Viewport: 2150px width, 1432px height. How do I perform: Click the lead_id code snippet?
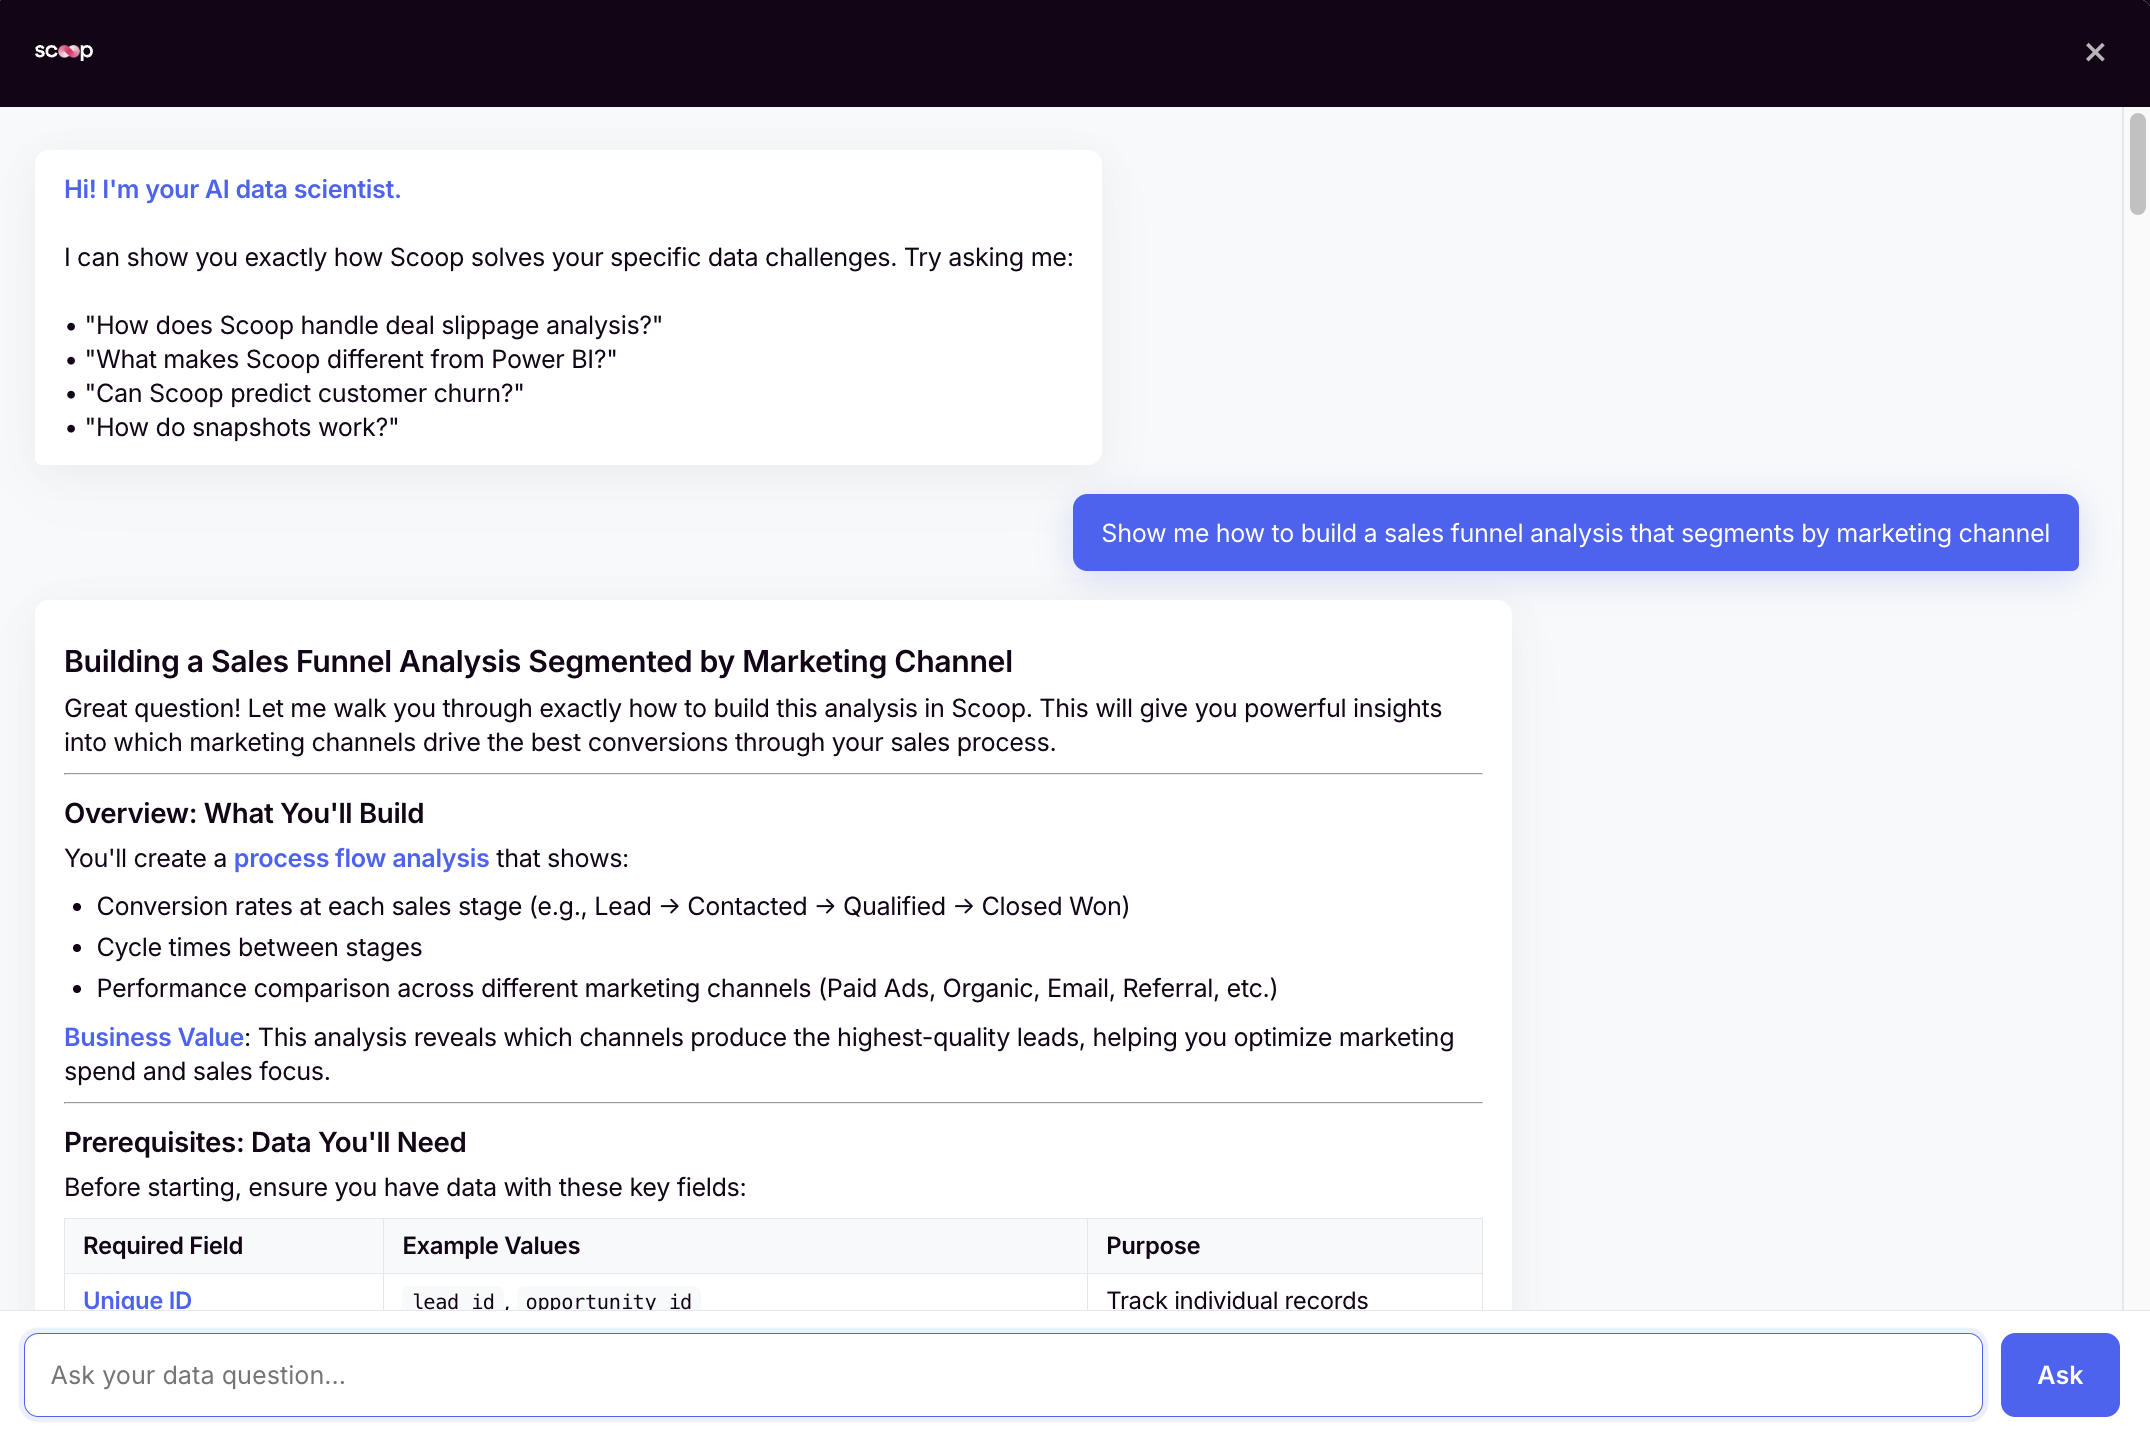(x=452, y=1300)
